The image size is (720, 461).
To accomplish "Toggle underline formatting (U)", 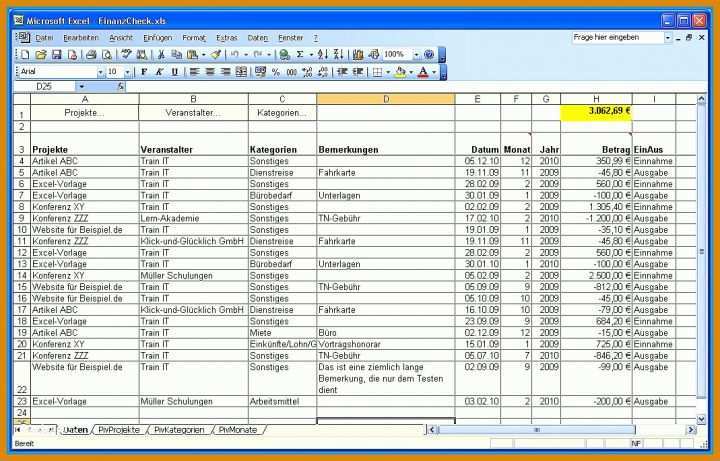I will [174, 72].
